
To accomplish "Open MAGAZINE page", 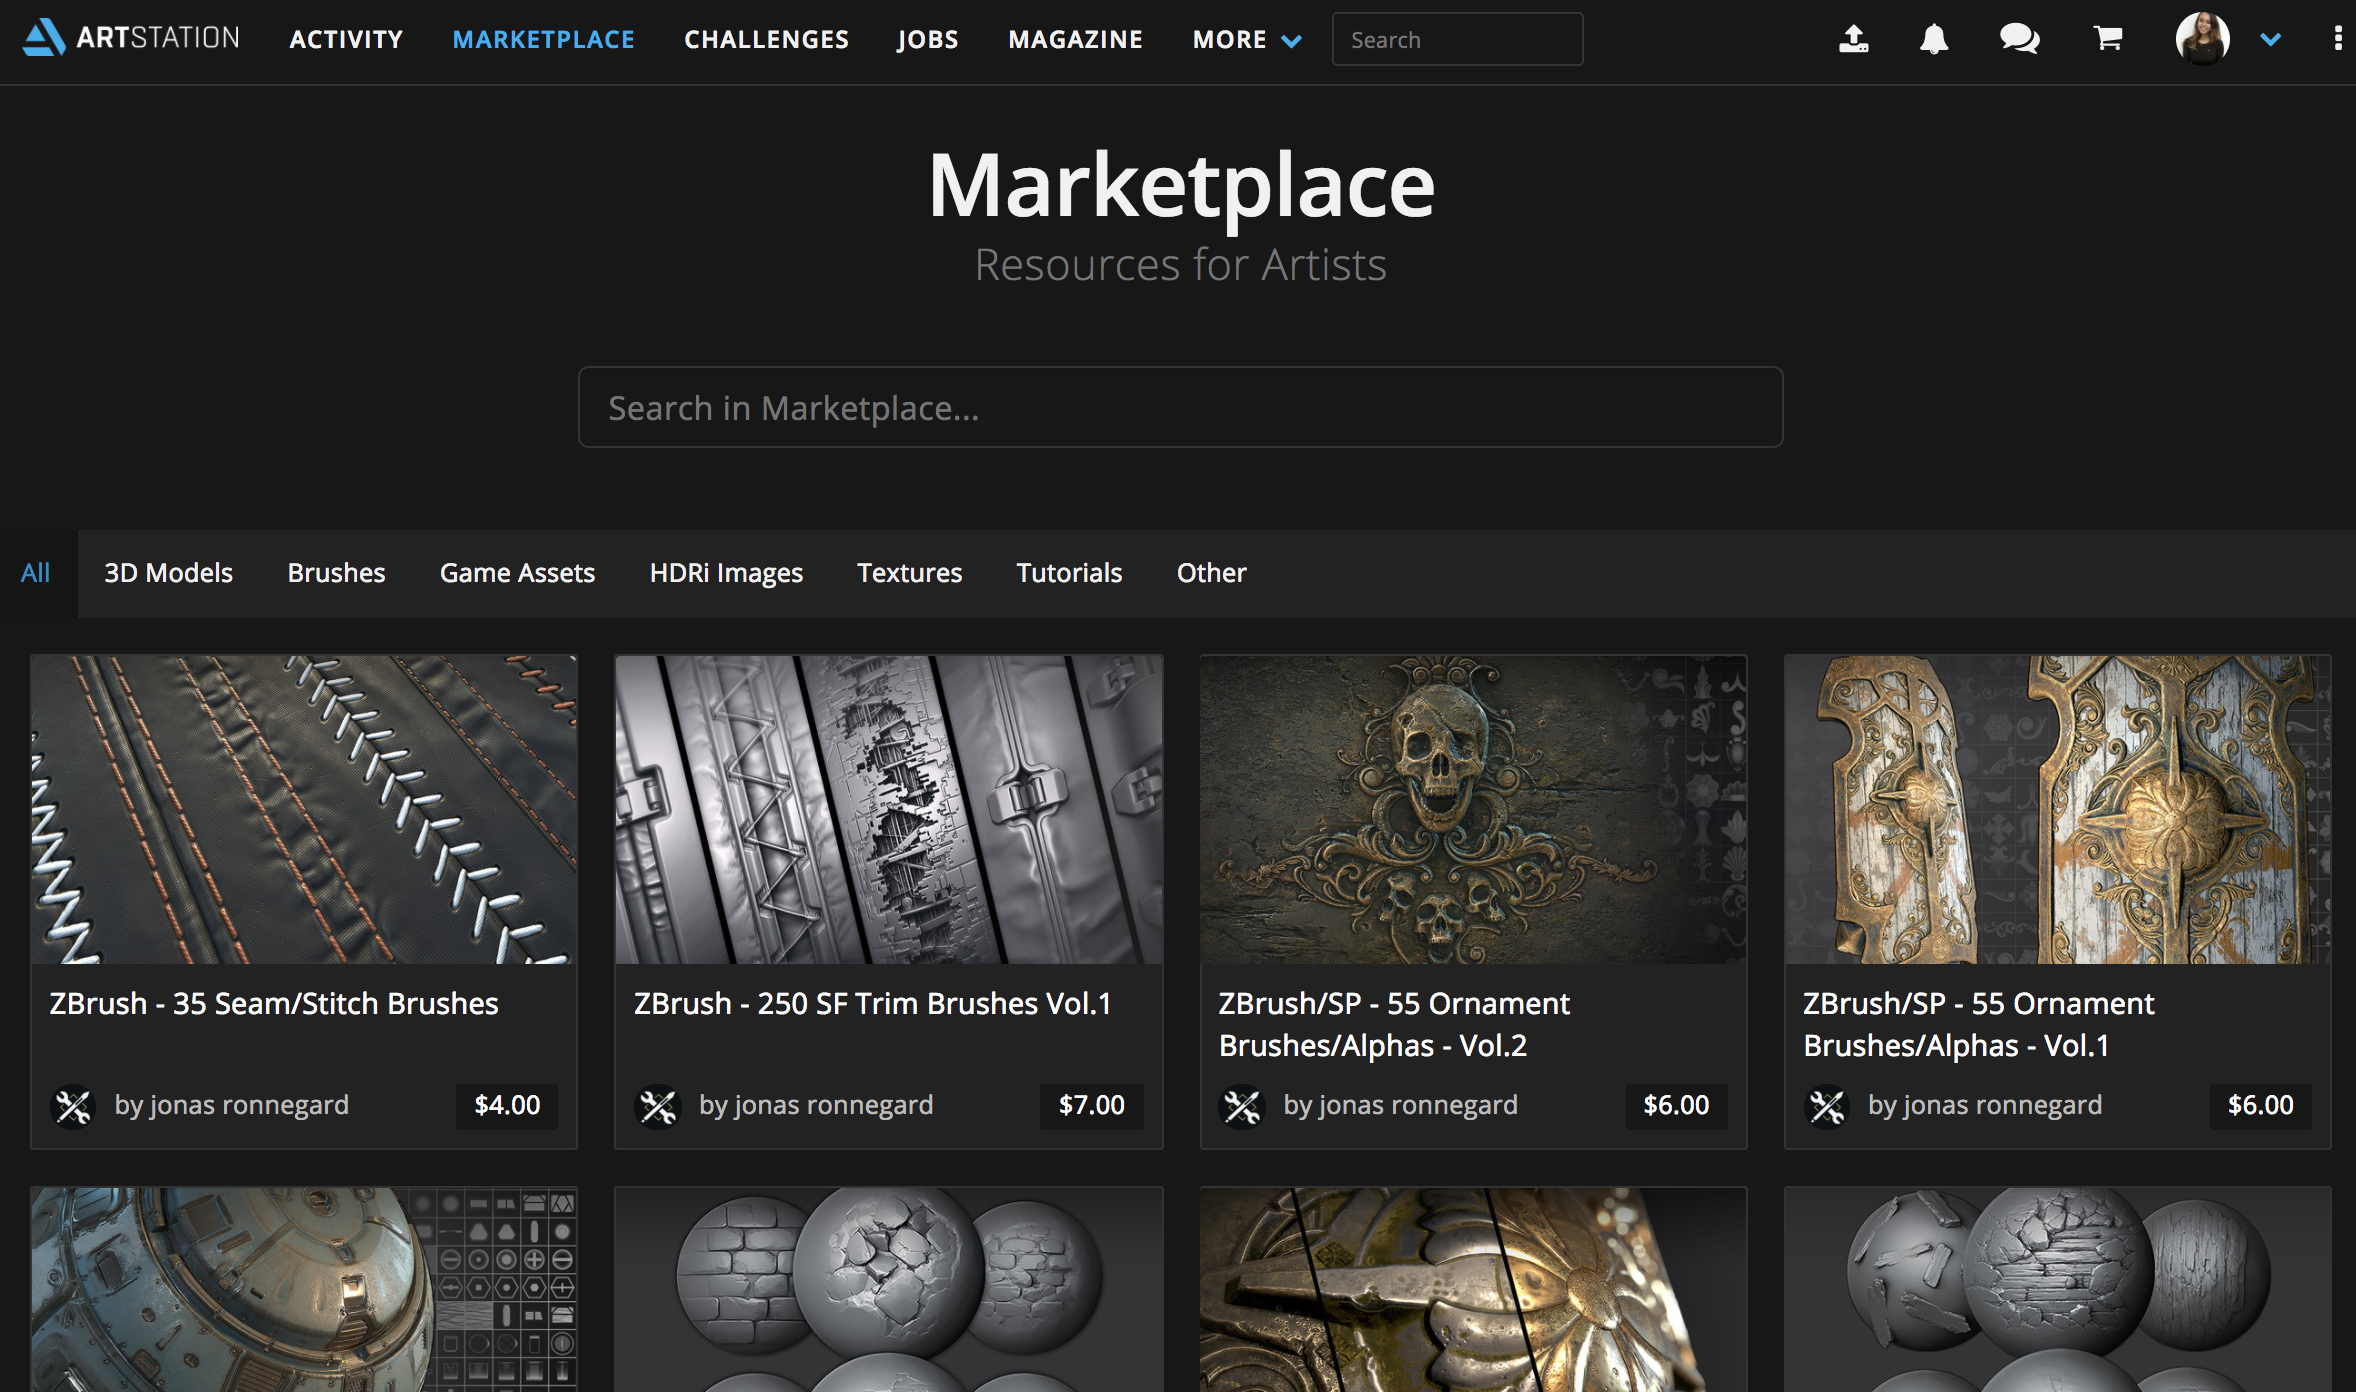I will pyautogui.click(x=1075, y=40).
